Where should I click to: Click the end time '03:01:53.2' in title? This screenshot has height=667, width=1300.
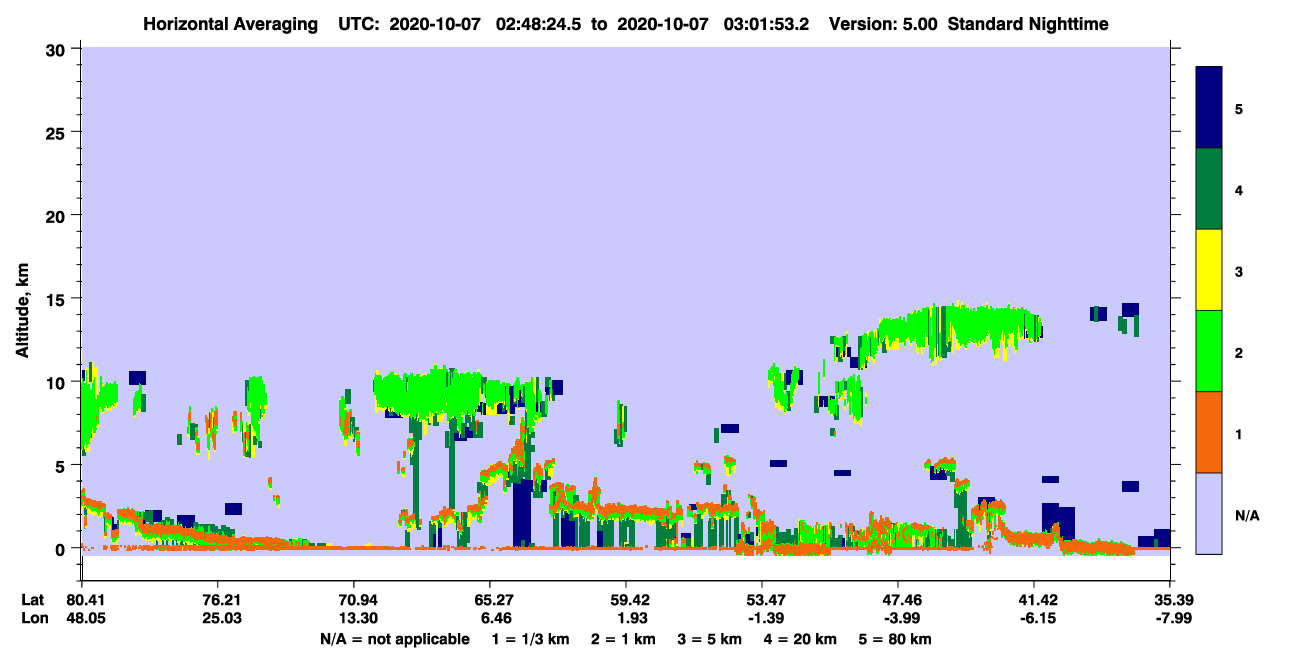765,24
